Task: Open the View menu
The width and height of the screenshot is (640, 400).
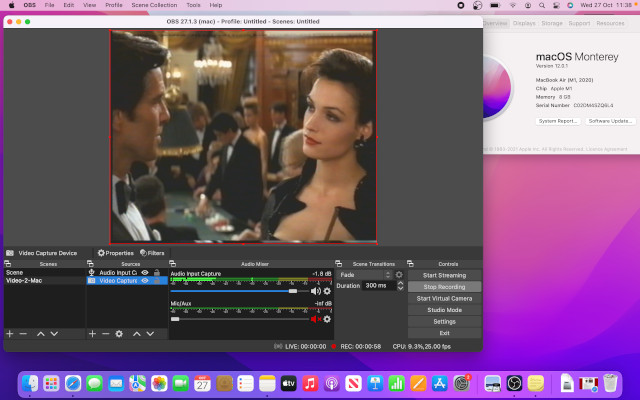Action: 89,5
